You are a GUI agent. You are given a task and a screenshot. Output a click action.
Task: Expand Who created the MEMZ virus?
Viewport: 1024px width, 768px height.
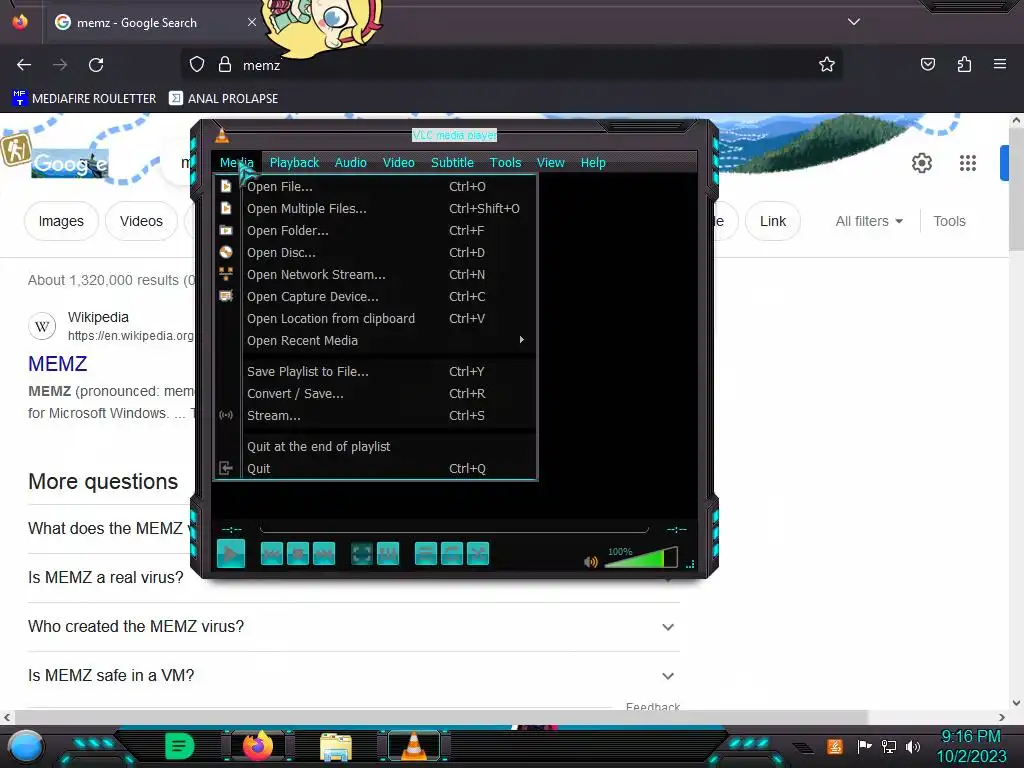pyautogui.click(x=353, y=626)
